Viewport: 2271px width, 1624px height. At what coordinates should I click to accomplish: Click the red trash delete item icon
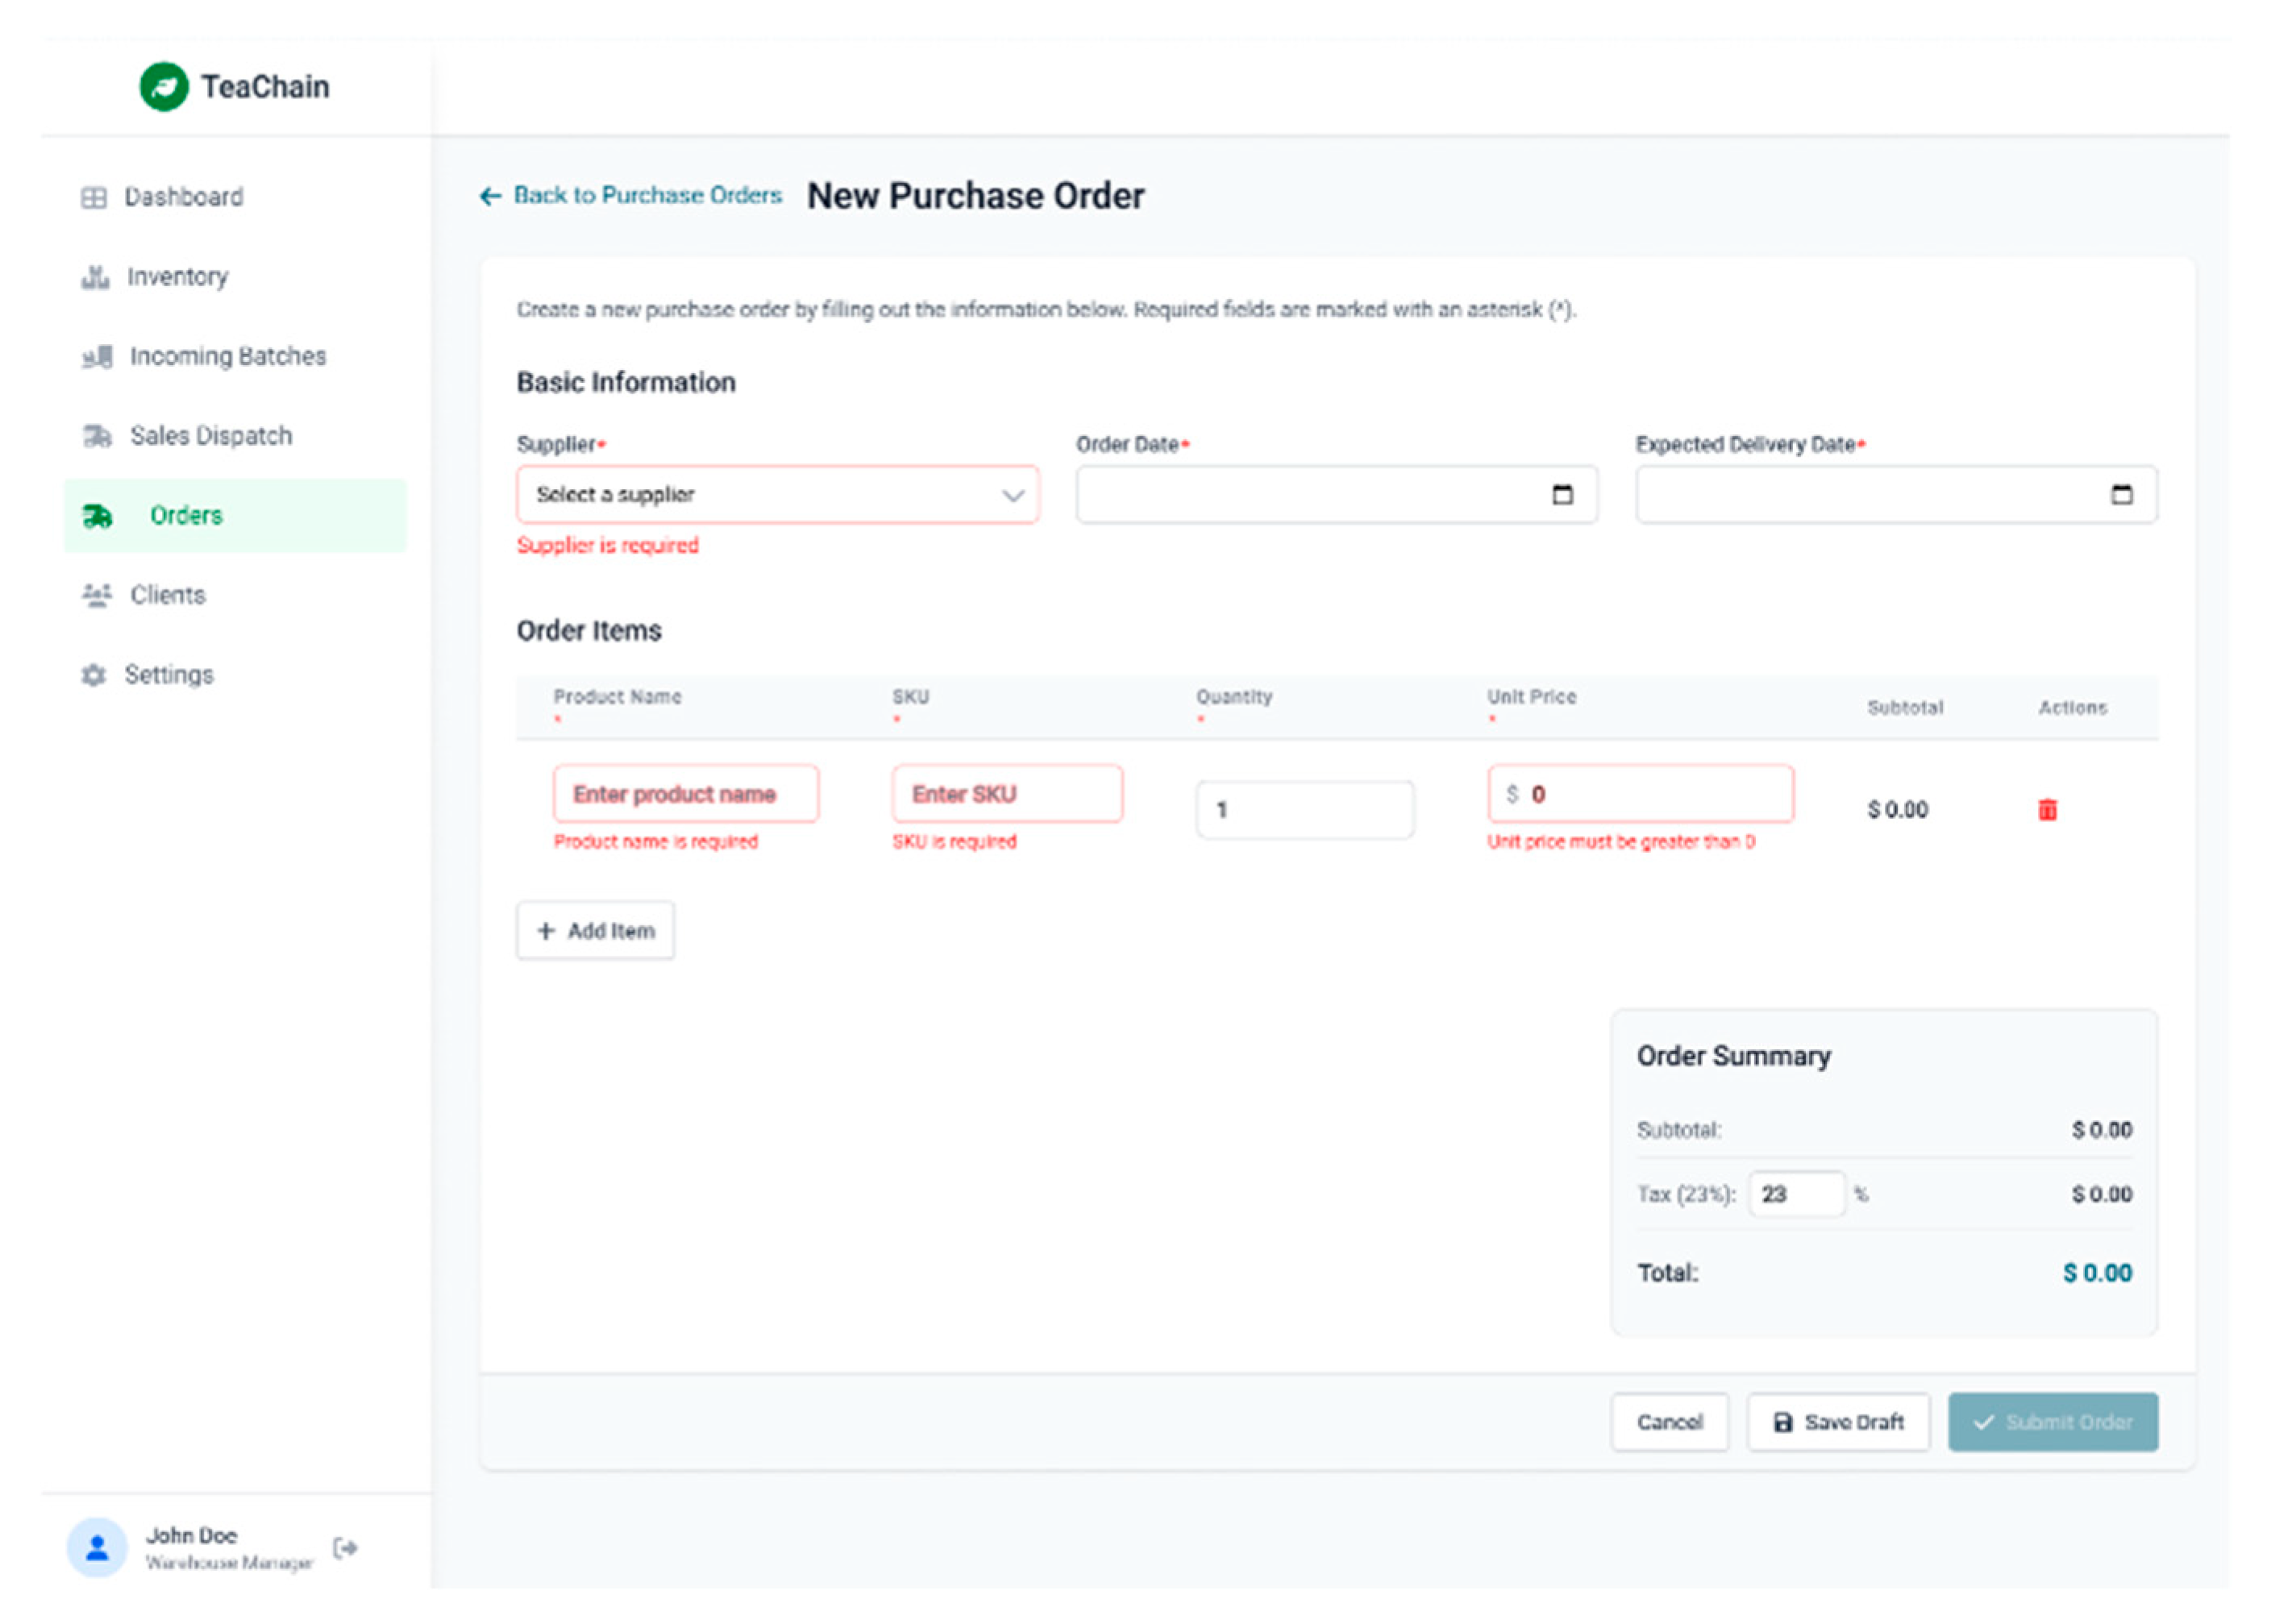[x=2046, y=809]
